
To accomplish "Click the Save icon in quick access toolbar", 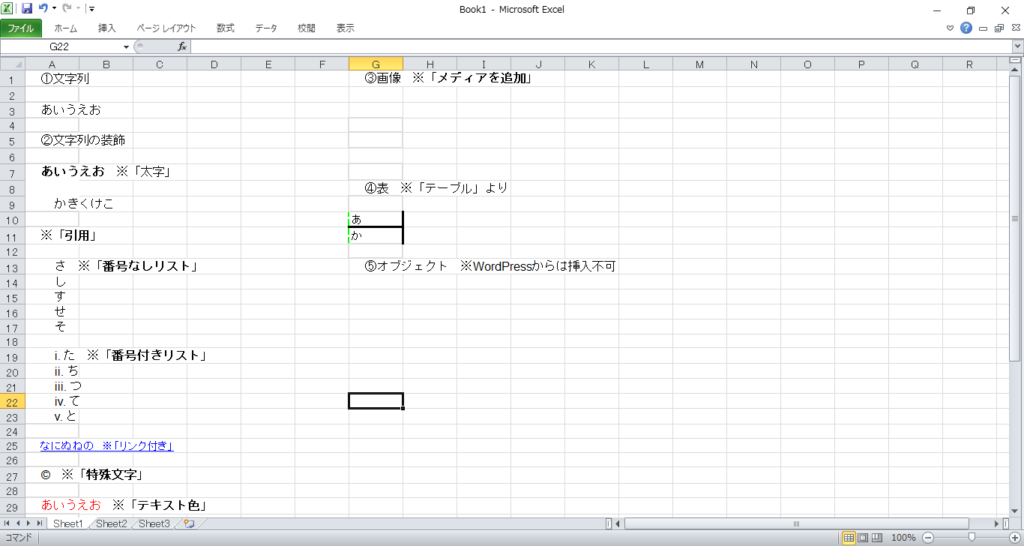I will (x=27, y=8).
